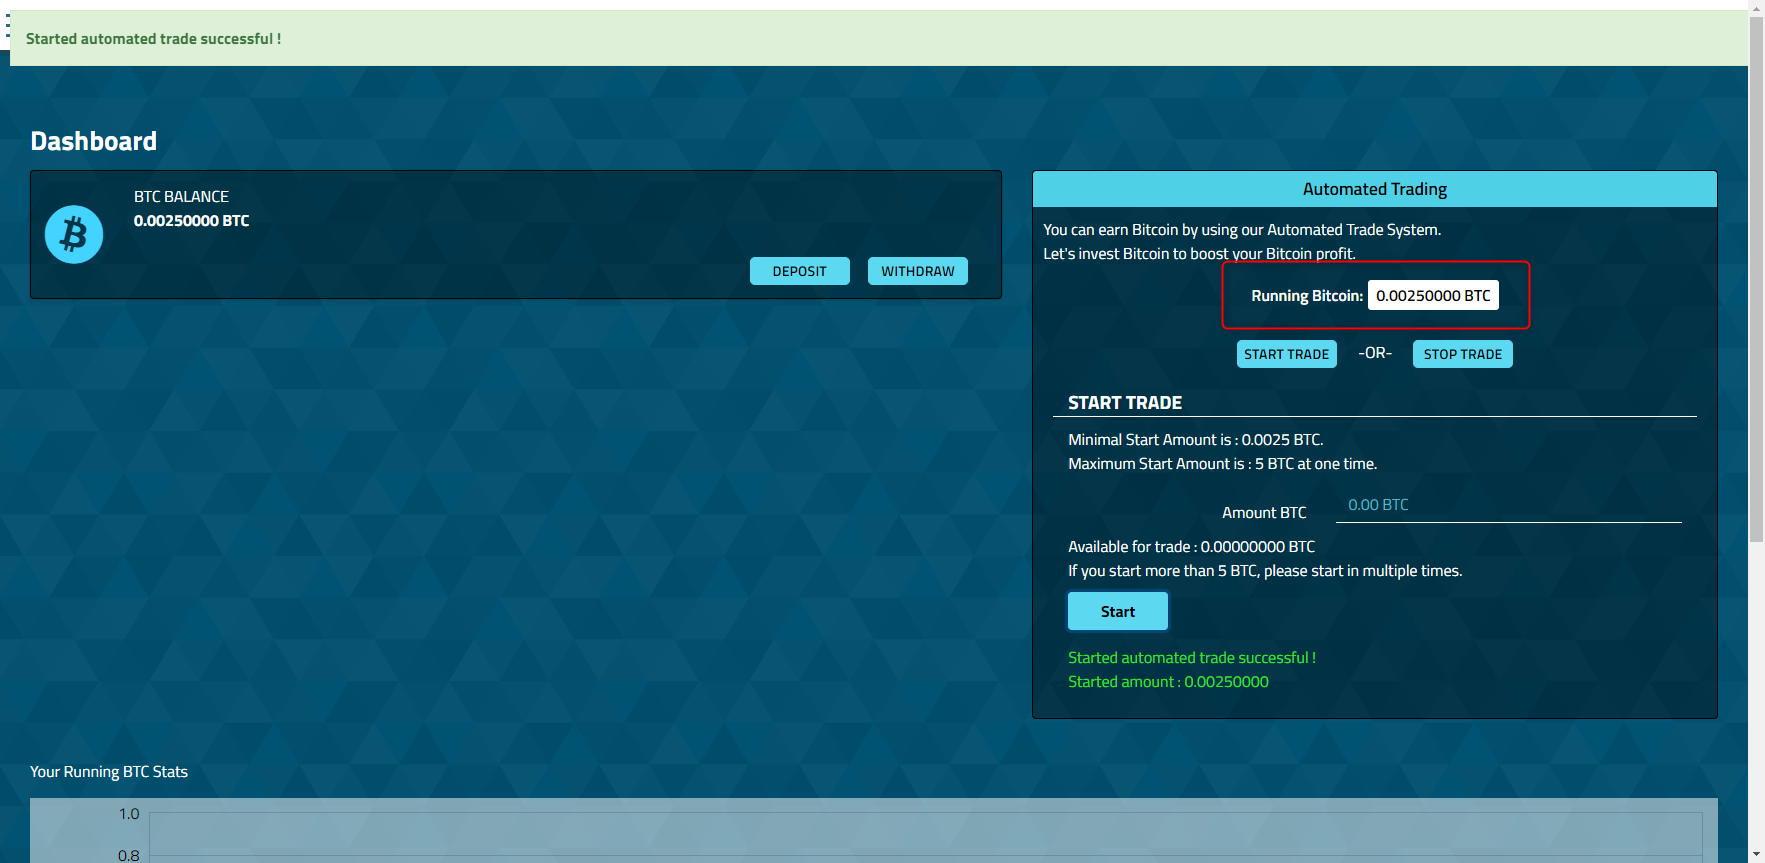Click the green 'Started automated trade successful !' panel message
Image resolution: width=1765 pixels, height=863 pixels.
pyautogui.click(x=1192, y=658)
